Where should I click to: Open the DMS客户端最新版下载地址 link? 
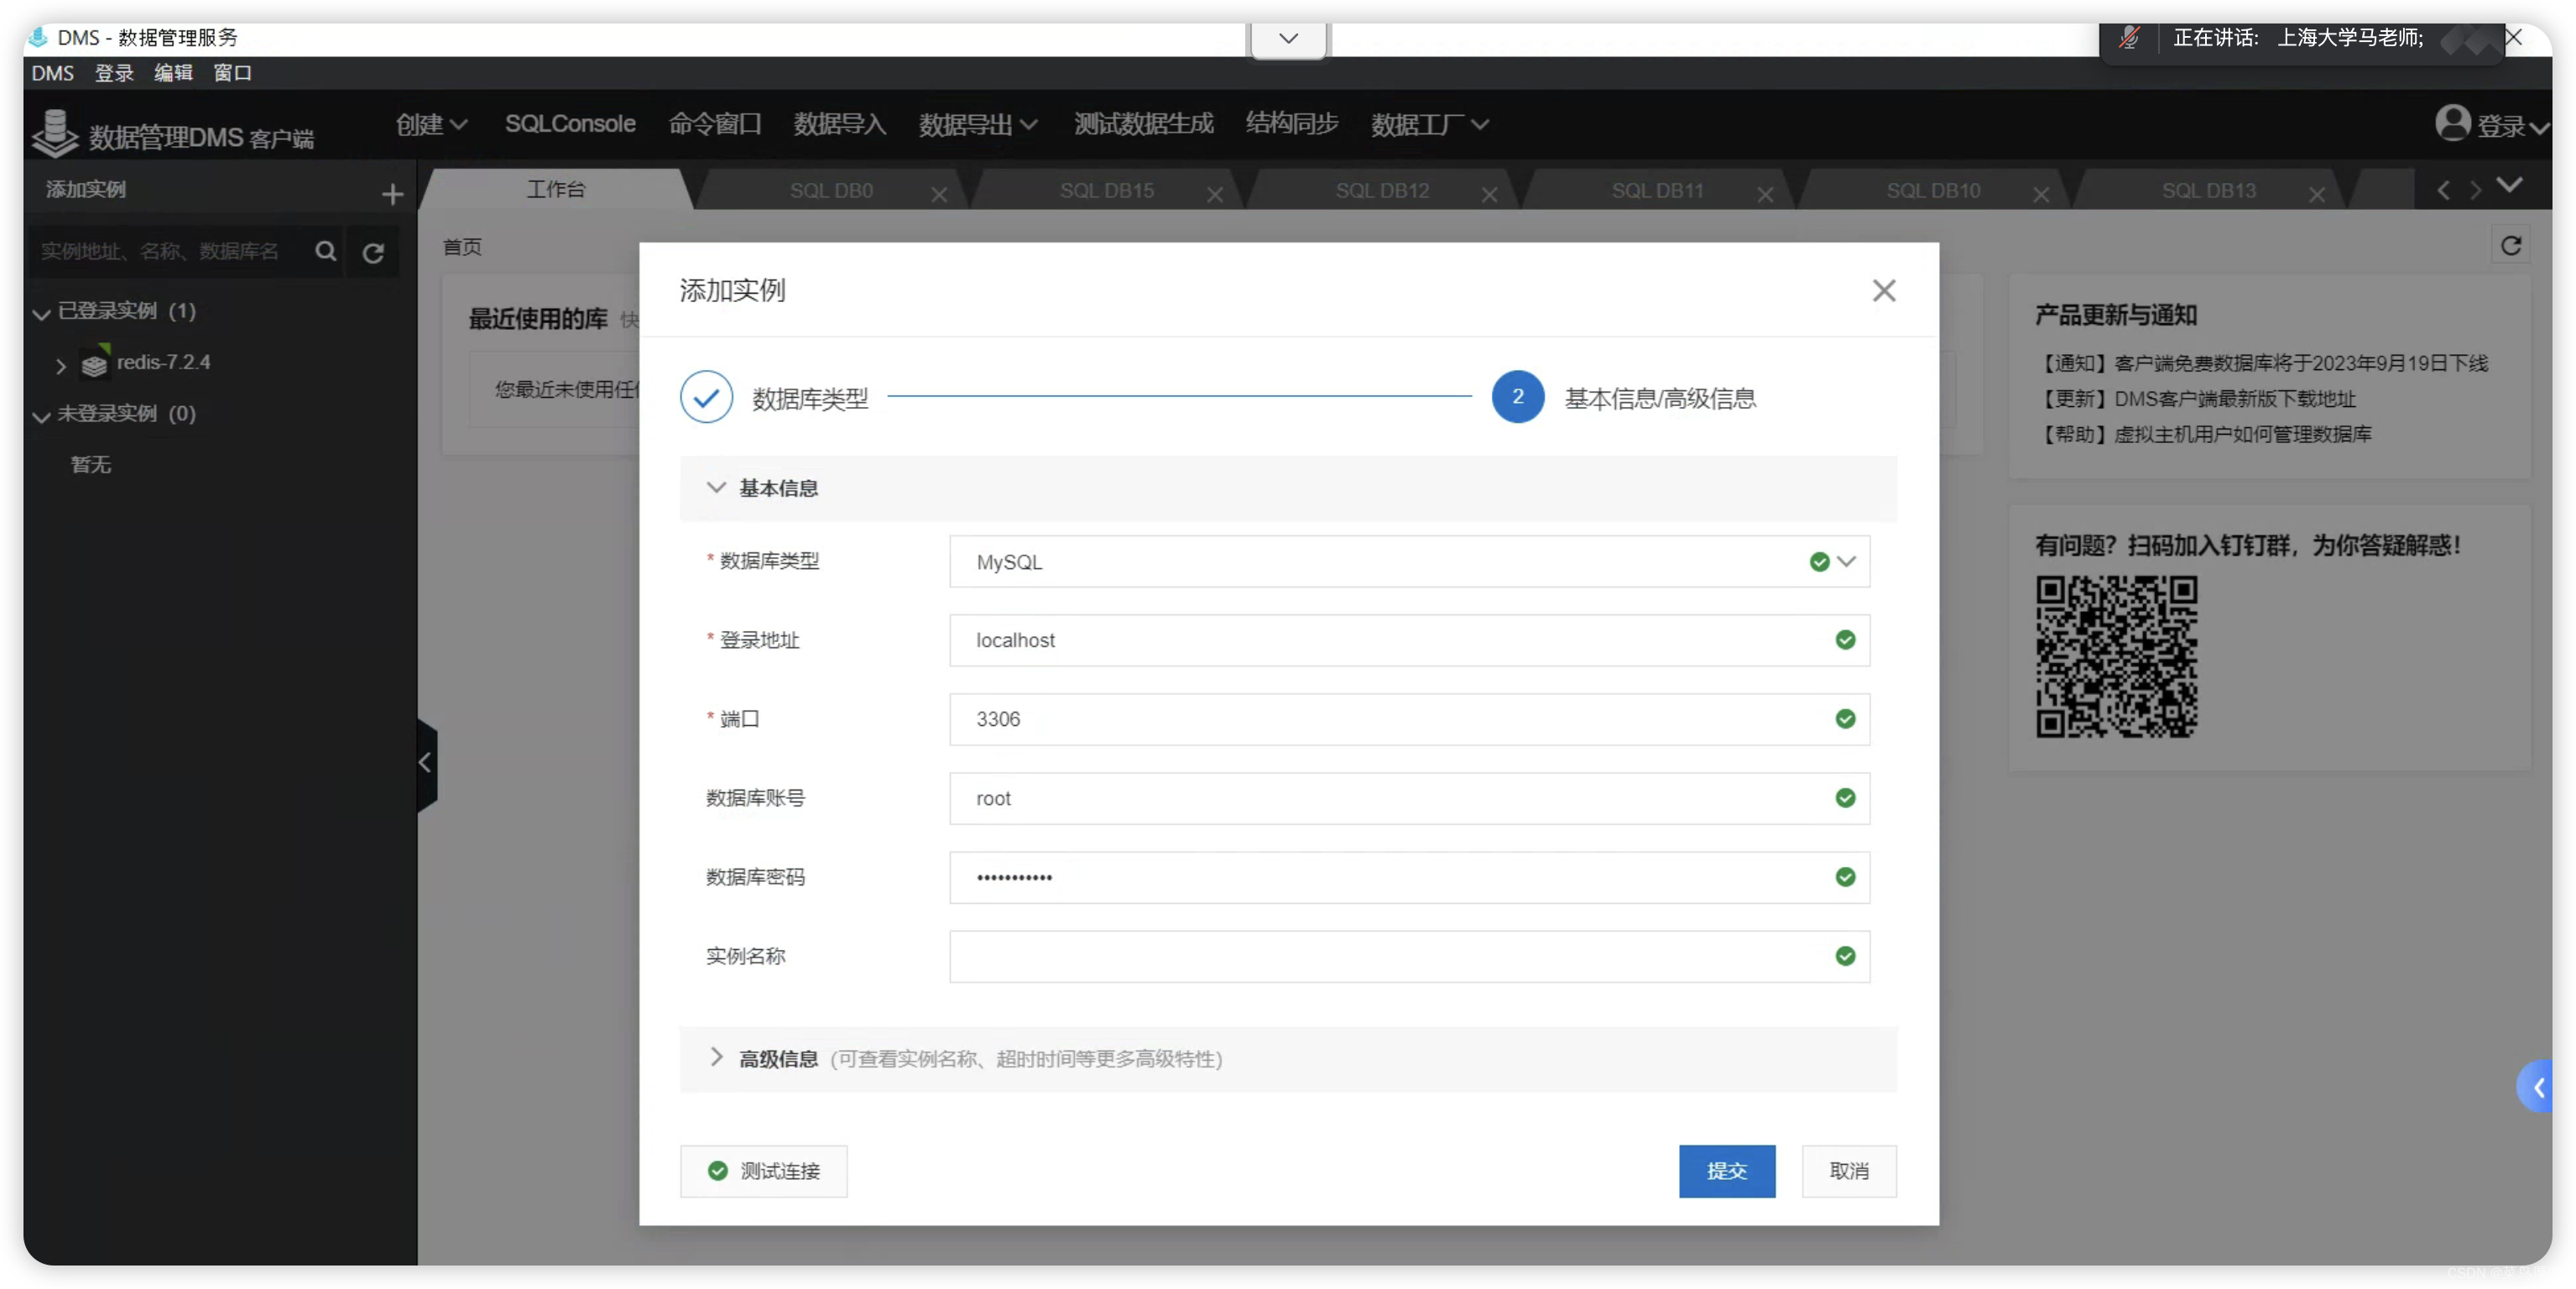tap(2196, 399)
